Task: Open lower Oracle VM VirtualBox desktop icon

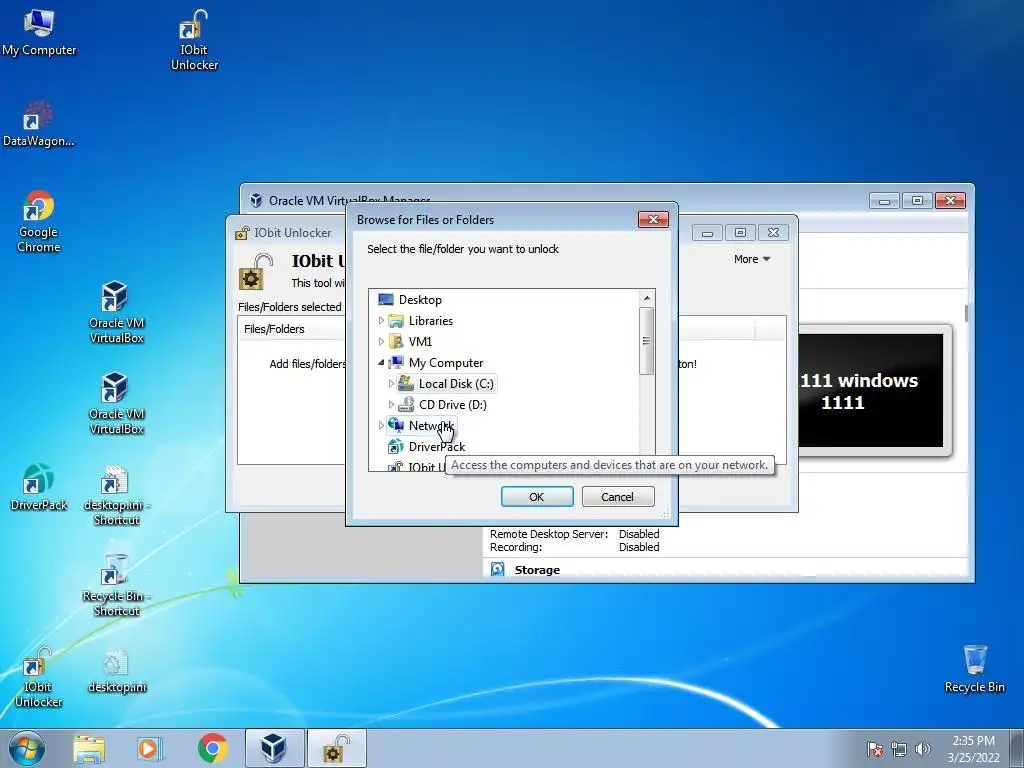Action: [x=116, y=403]
